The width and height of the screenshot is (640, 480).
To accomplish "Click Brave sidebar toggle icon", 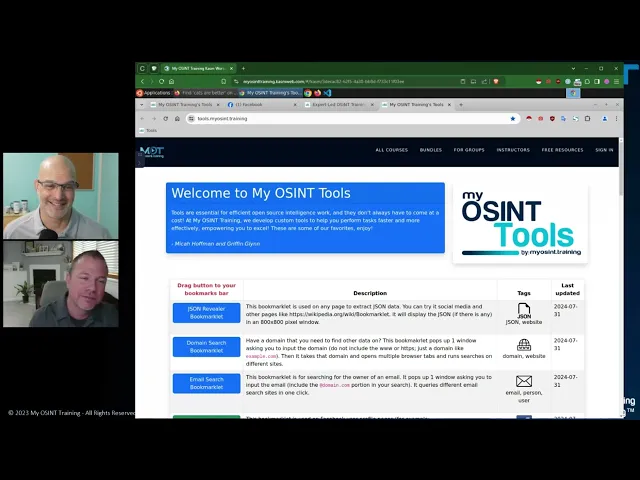I will pos(597,82).
